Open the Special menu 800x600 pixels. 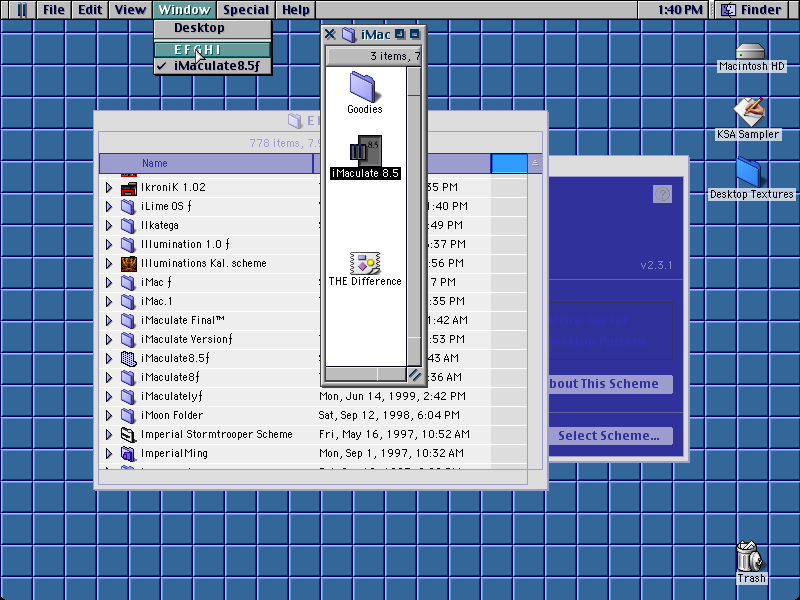tap(246, 10)
